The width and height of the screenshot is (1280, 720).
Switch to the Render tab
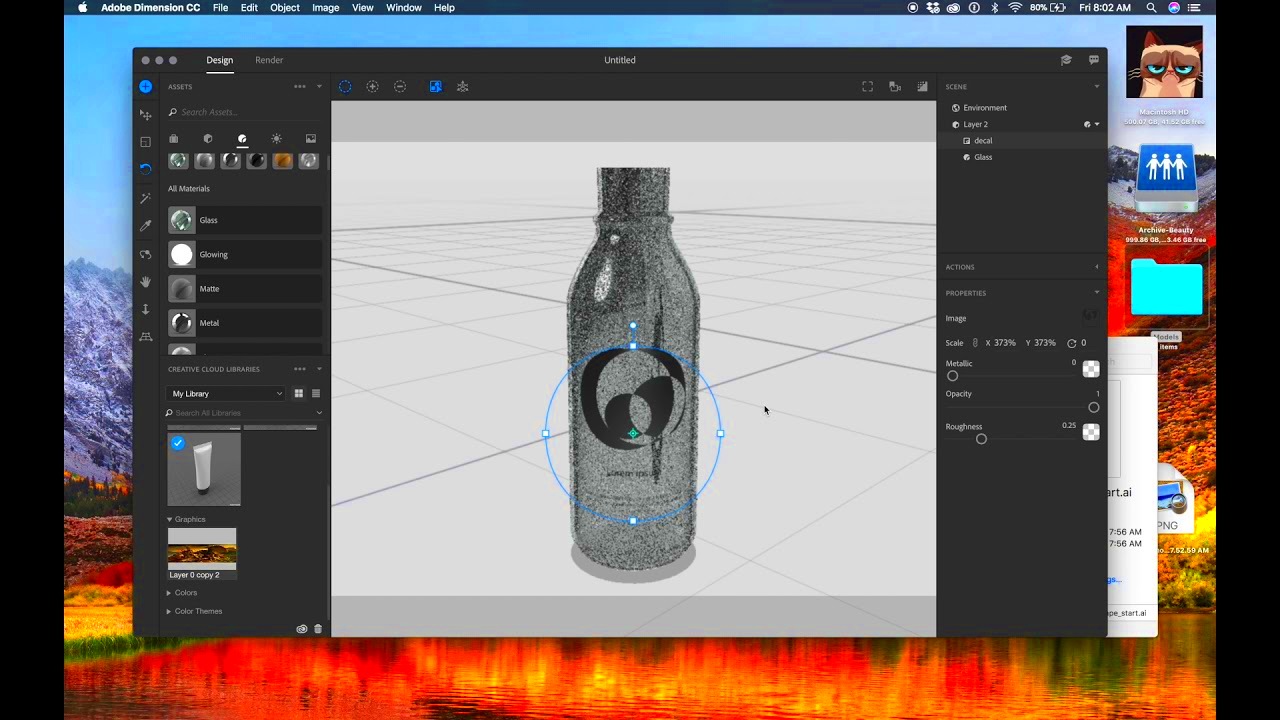[269, 60]
